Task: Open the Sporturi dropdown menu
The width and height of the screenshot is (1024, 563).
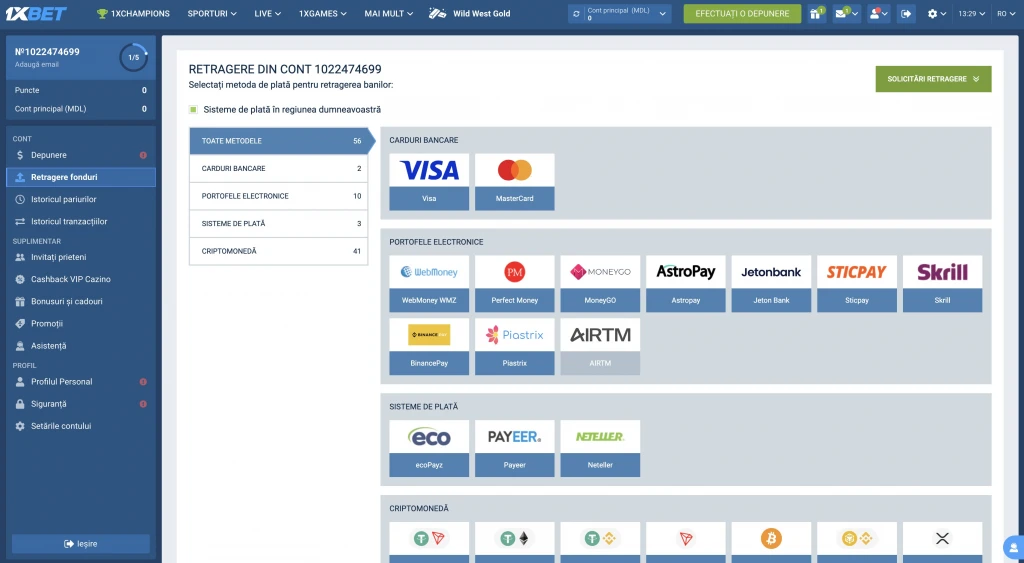Action: (212, 14)
